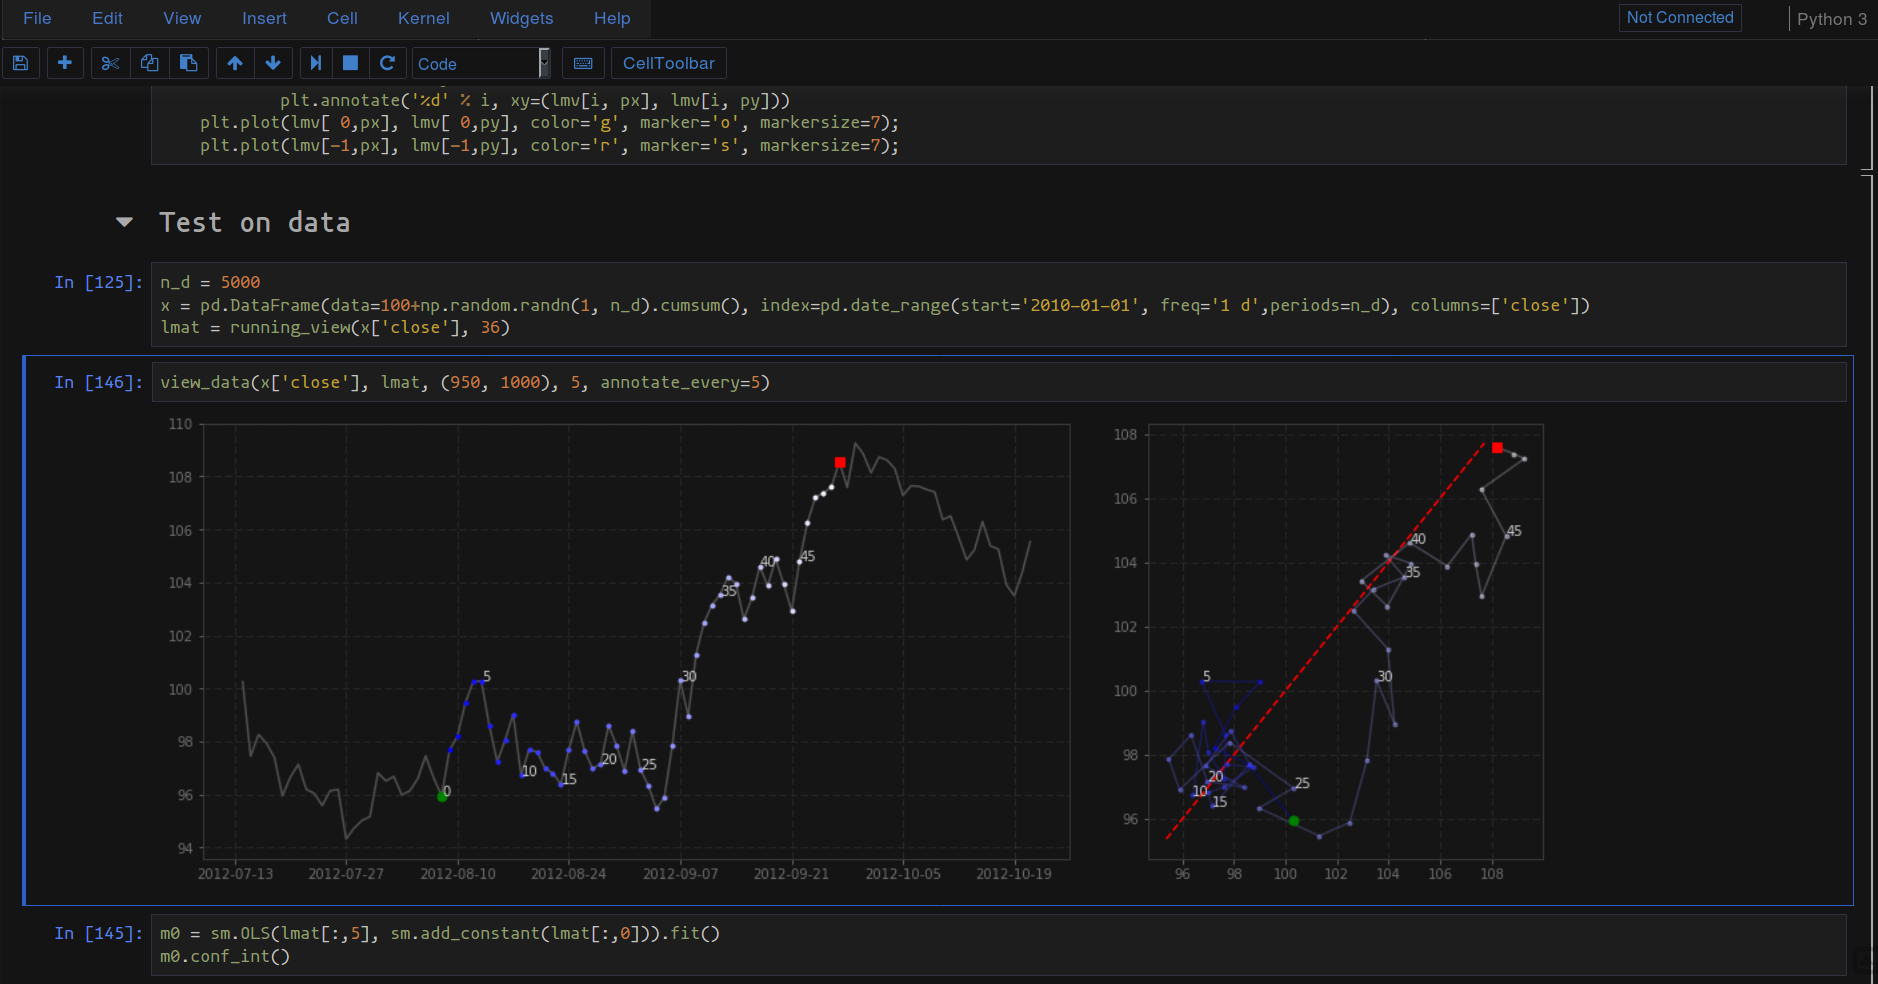
Task: Click the green start marker on left chart
Action: pyautogui.click(x=442, y=797)
